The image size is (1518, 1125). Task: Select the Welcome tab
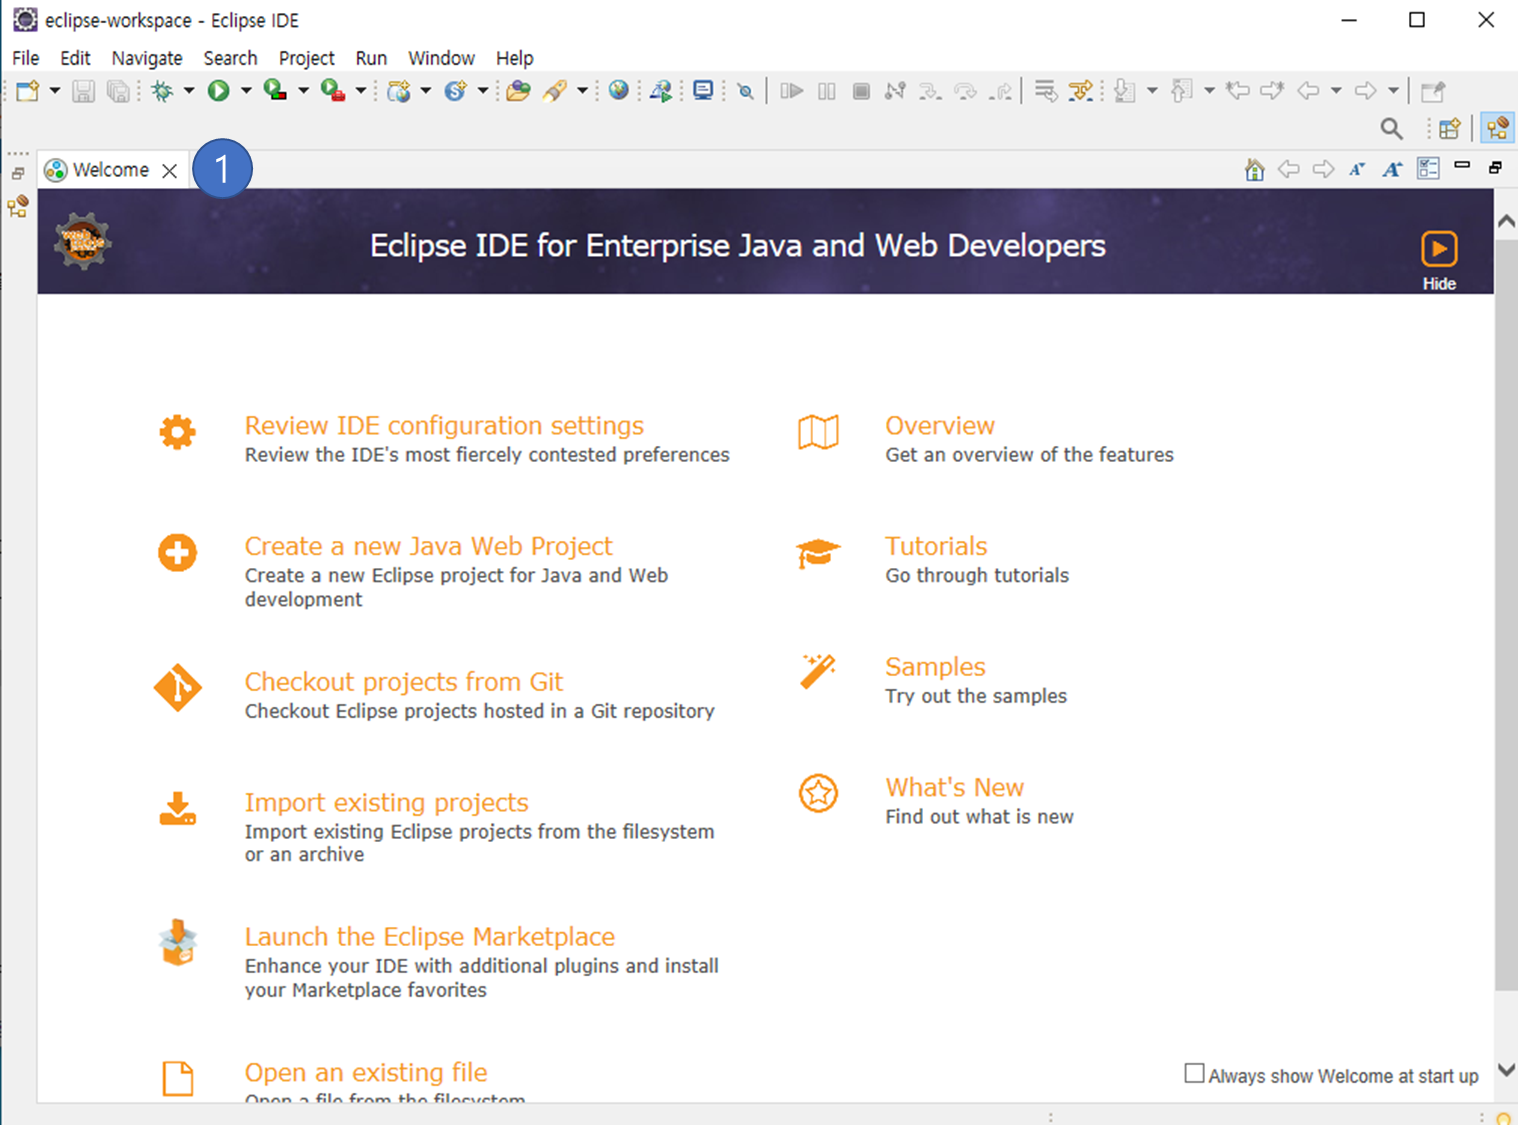coord(110,170)
